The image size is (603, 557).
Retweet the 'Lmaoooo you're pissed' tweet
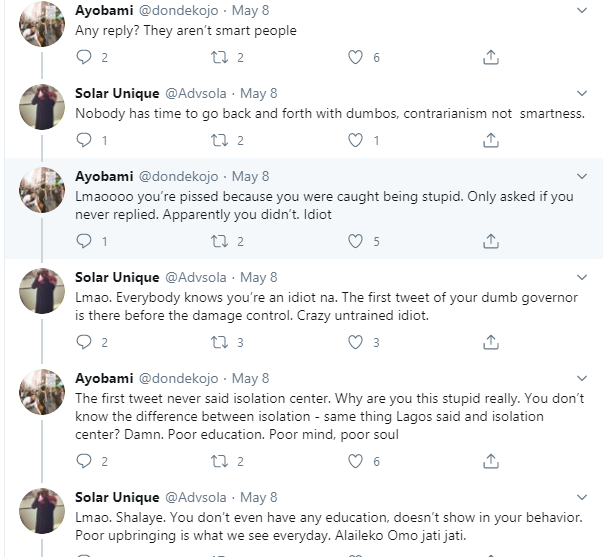pyautogui.click(x=219, y=241)
